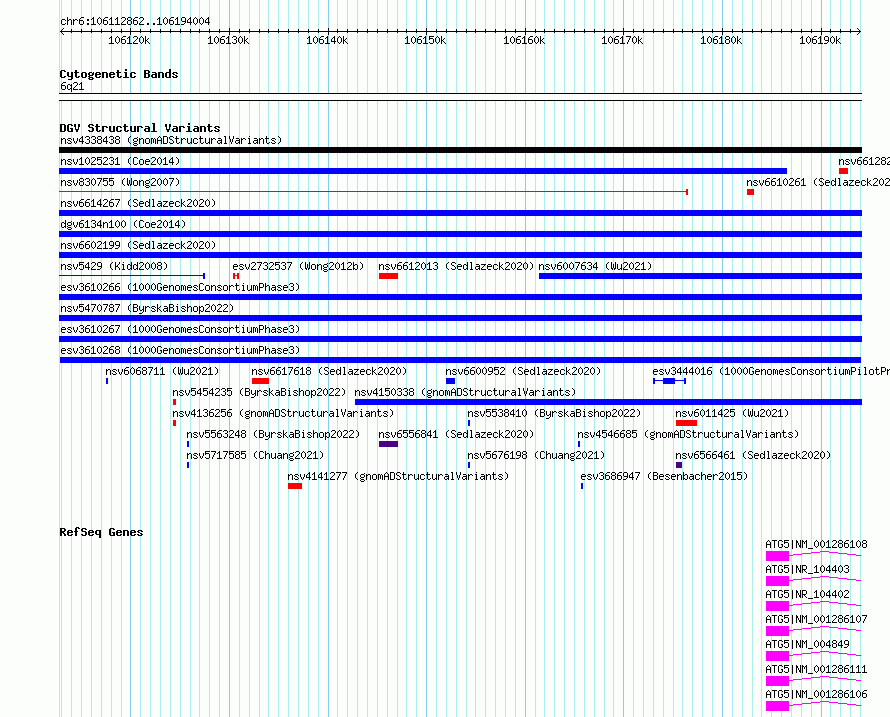Viewport: 890px width, 717px height.
Task: Click the purple nsv6556841 variant block
Action: (x=388, y=445)
